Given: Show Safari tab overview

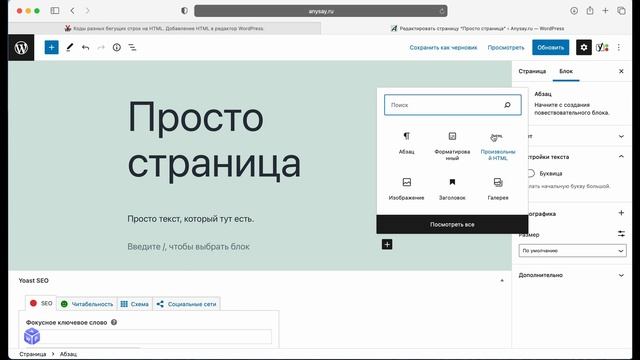Looking at the screenshot, I should 621,11.
